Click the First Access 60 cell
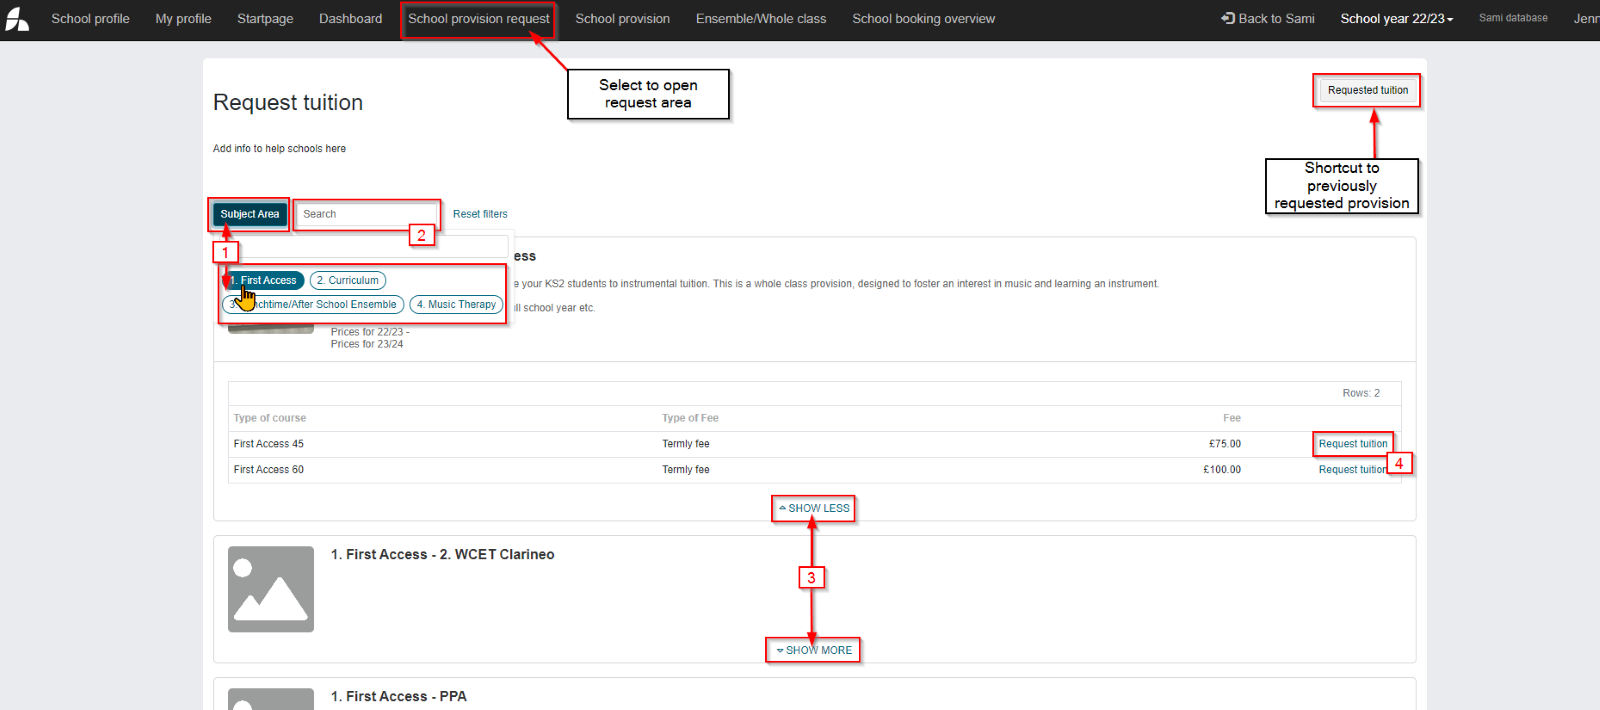The height and width of the screenshot is (710, 1600). 269,470
